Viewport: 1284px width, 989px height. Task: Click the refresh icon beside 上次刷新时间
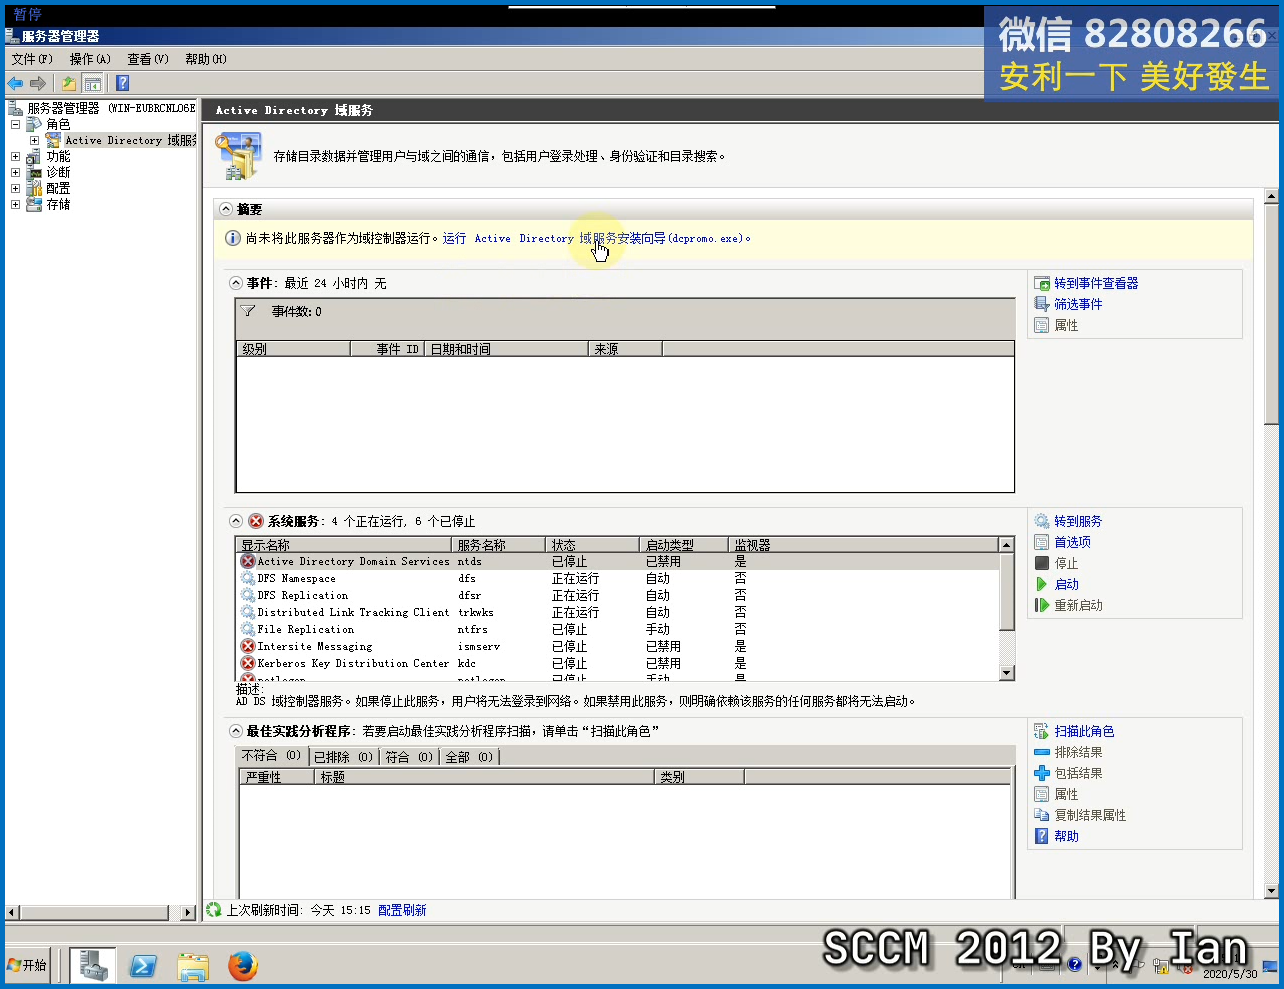pos(213,910)
